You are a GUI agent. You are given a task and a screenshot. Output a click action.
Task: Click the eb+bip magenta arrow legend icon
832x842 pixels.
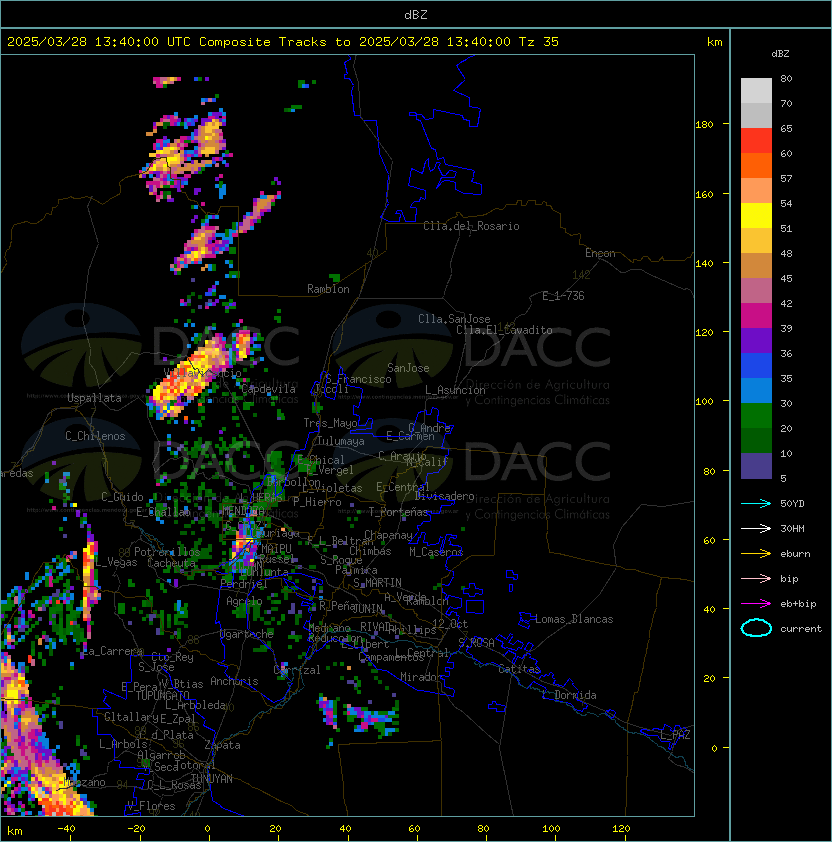[756, 604]
